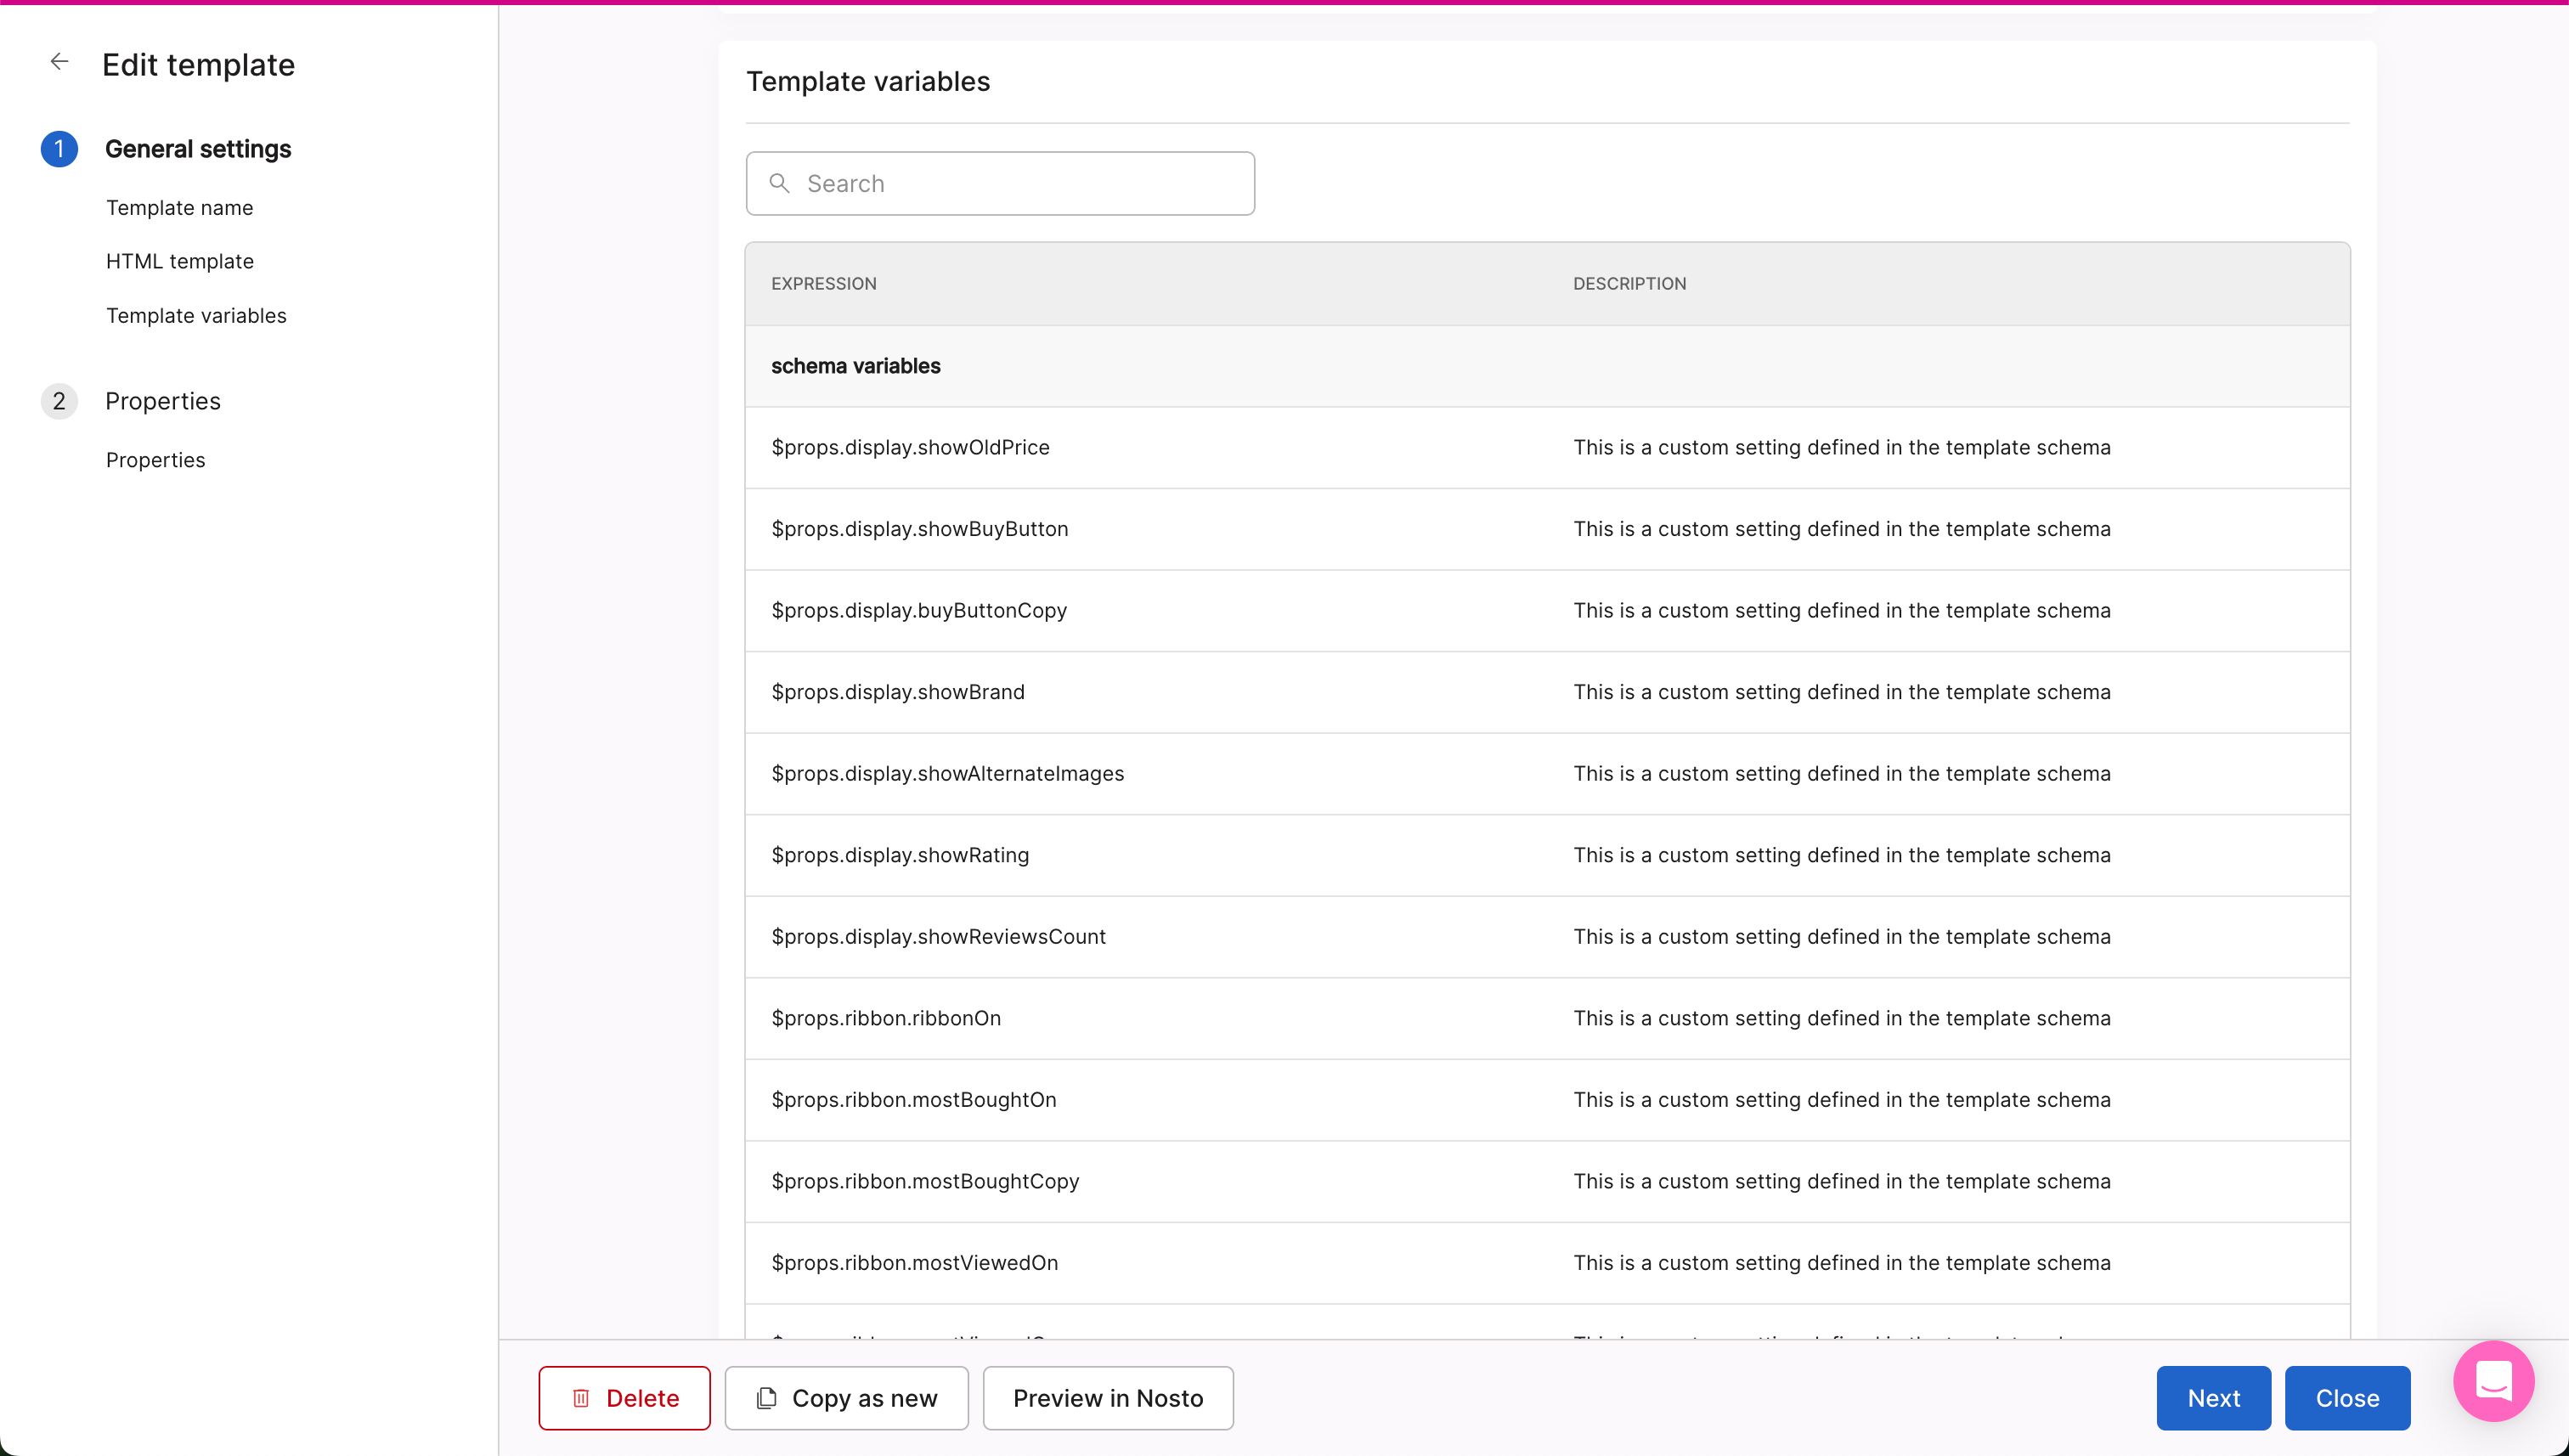Screen dimensions: 2569x1456
Task: Jump to the HTML template section
Action: (x=180, y=261)
